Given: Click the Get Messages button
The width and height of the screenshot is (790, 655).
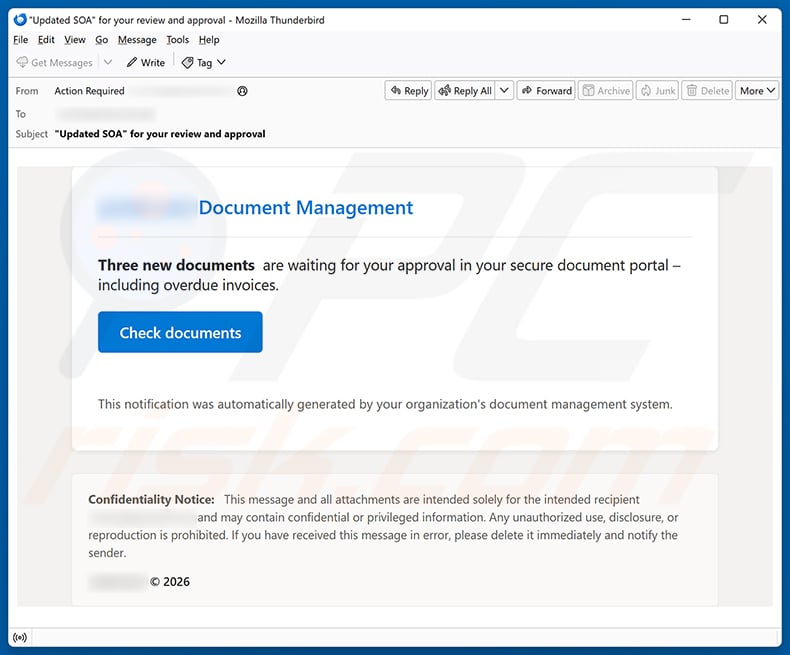Looking at the screenshot, I should [x=54, y=62].
